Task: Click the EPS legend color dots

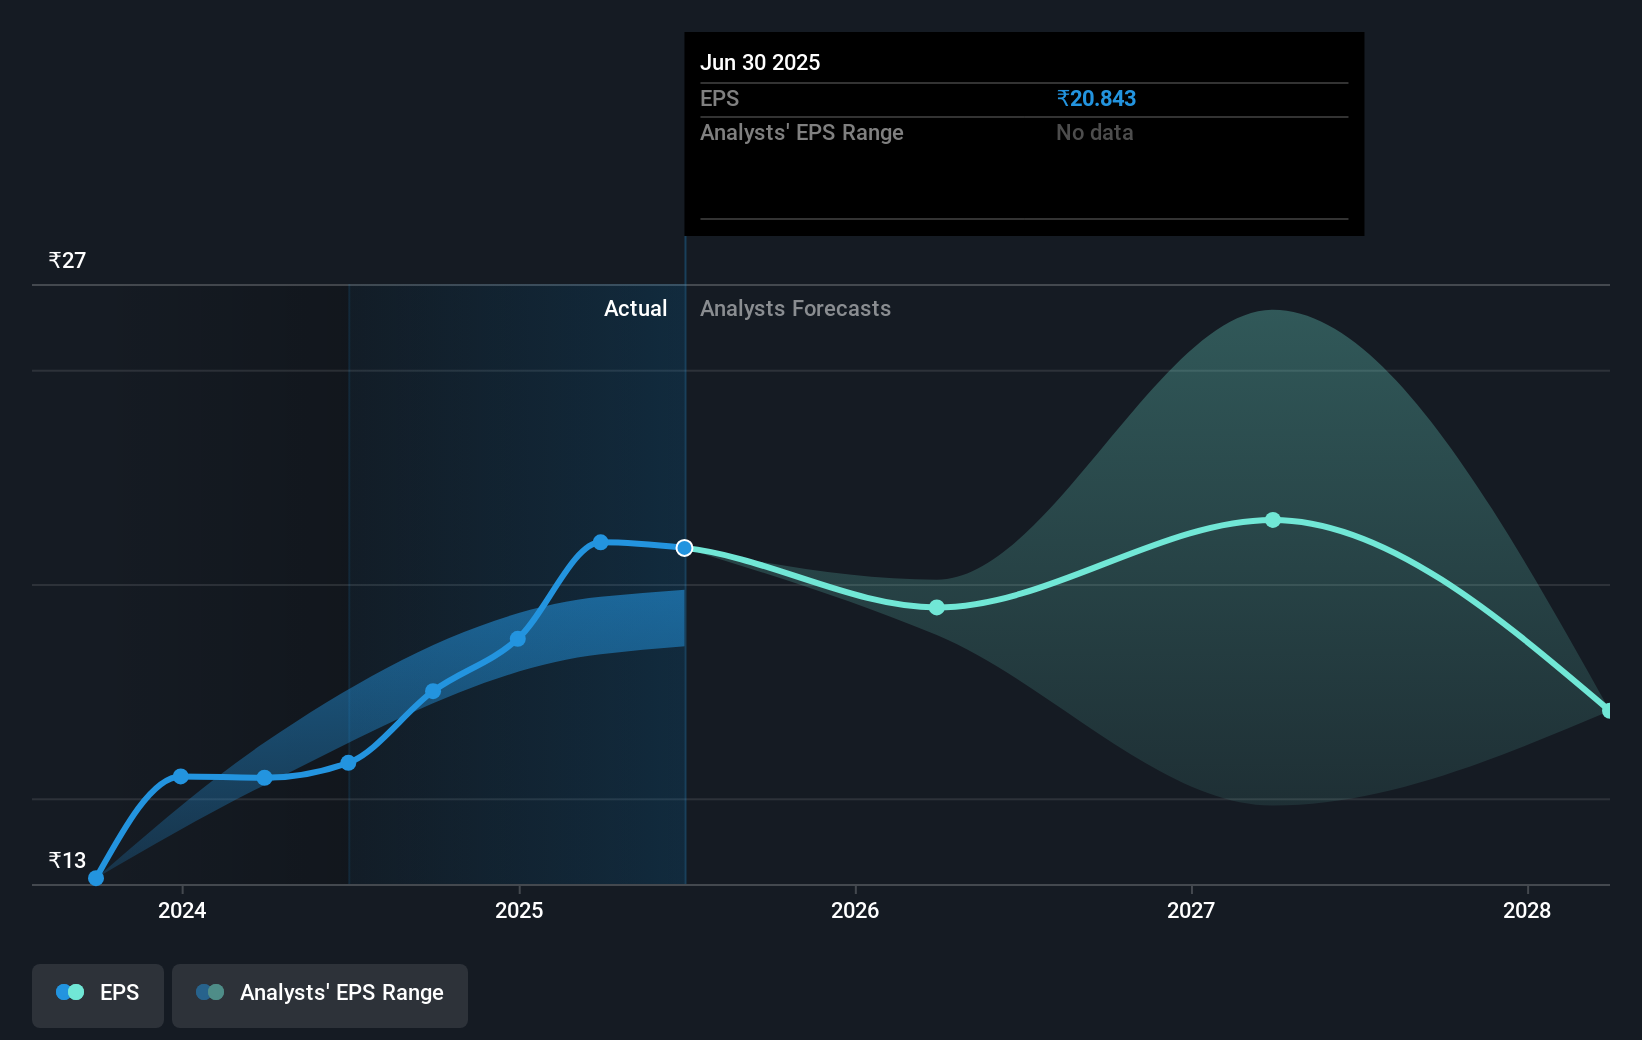Action: click(70, 992)
